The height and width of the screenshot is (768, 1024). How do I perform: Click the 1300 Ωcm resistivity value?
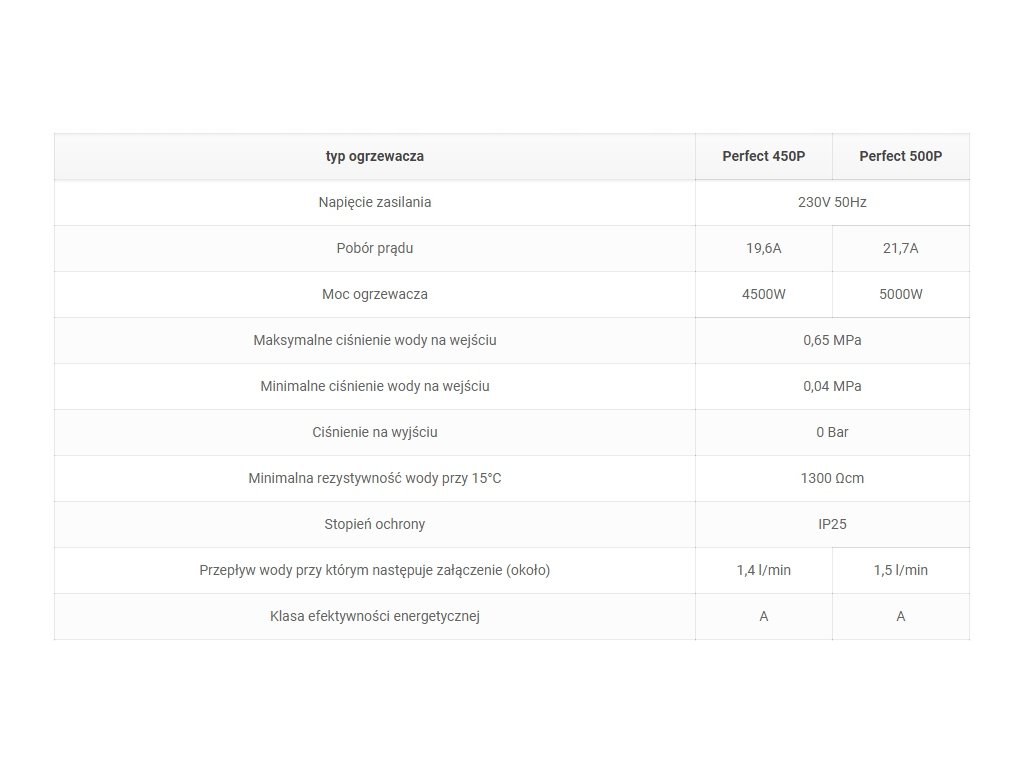click(832, 478)
